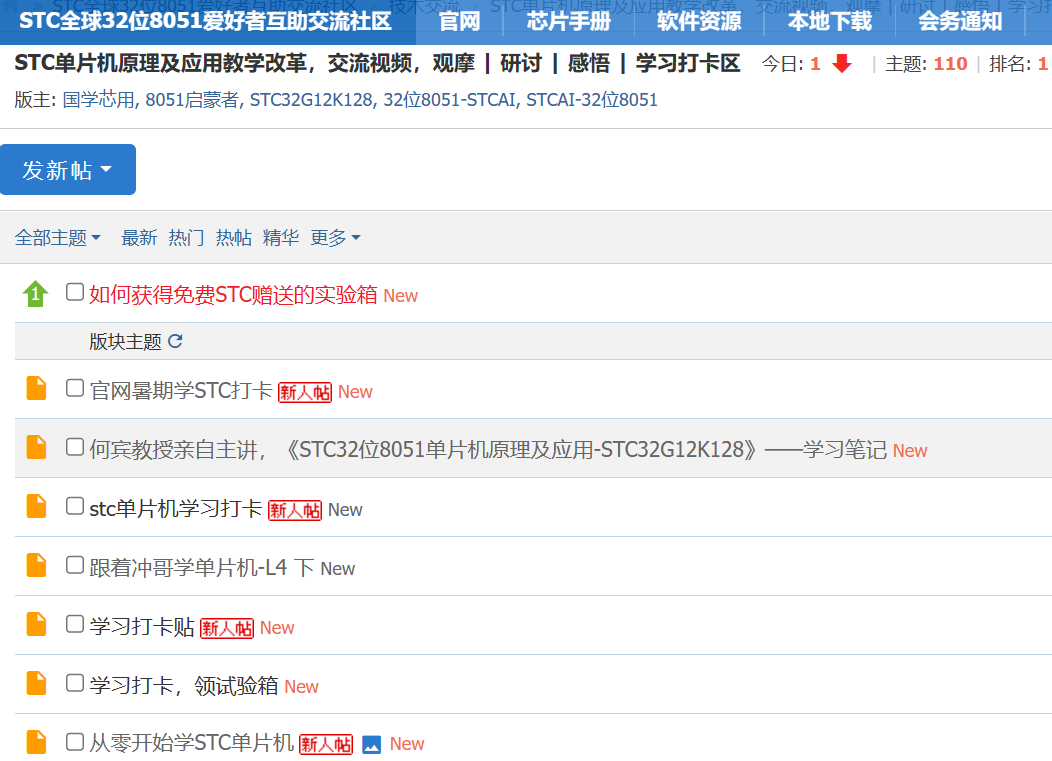Open thread 跟着冲哥学单片机-L4 下
This screenshot has width=1052, height=761.
[x=201, y=568]
